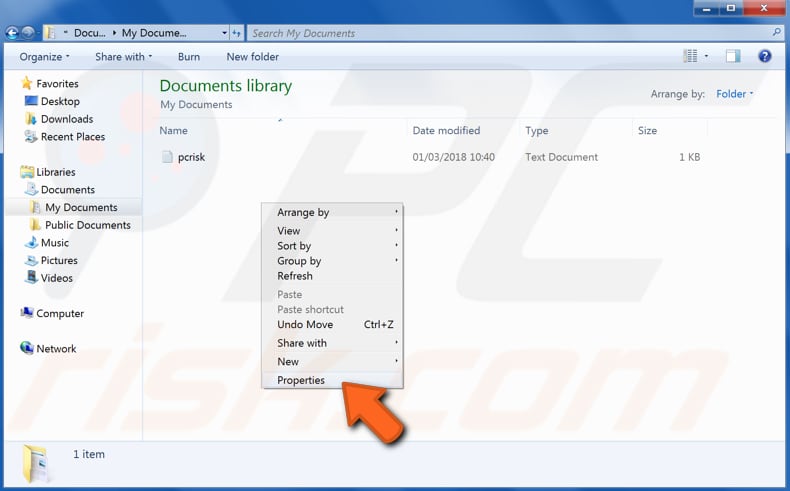The height and width of the screenshot is (491, 790).
Task: Open the address bar history dropdown
Action: tap(224, 33)
